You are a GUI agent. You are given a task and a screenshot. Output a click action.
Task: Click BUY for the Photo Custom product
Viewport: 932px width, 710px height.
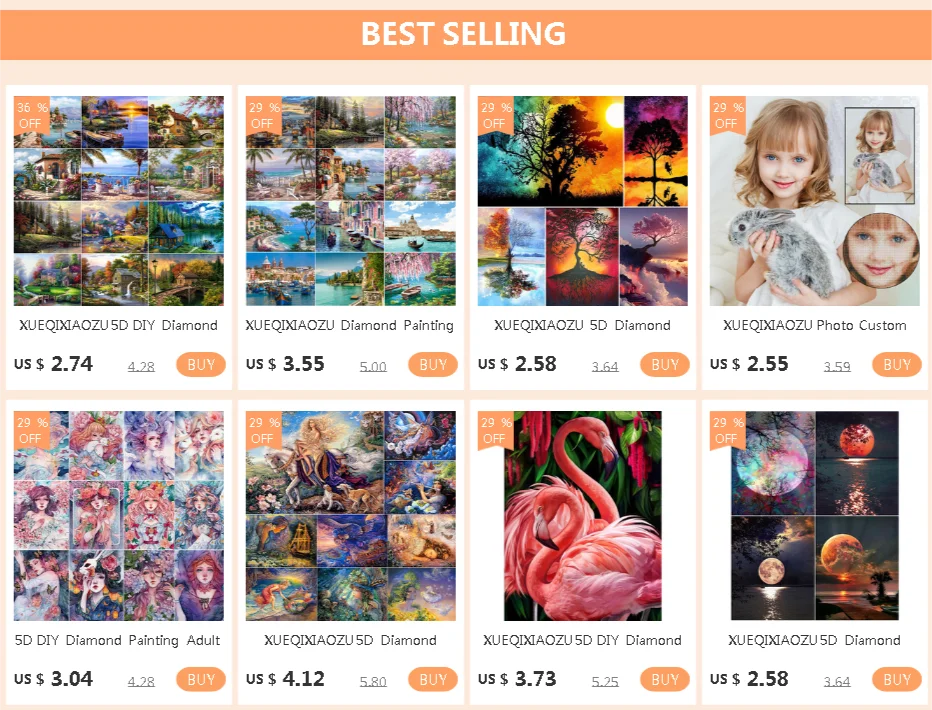tap(896, 364)
